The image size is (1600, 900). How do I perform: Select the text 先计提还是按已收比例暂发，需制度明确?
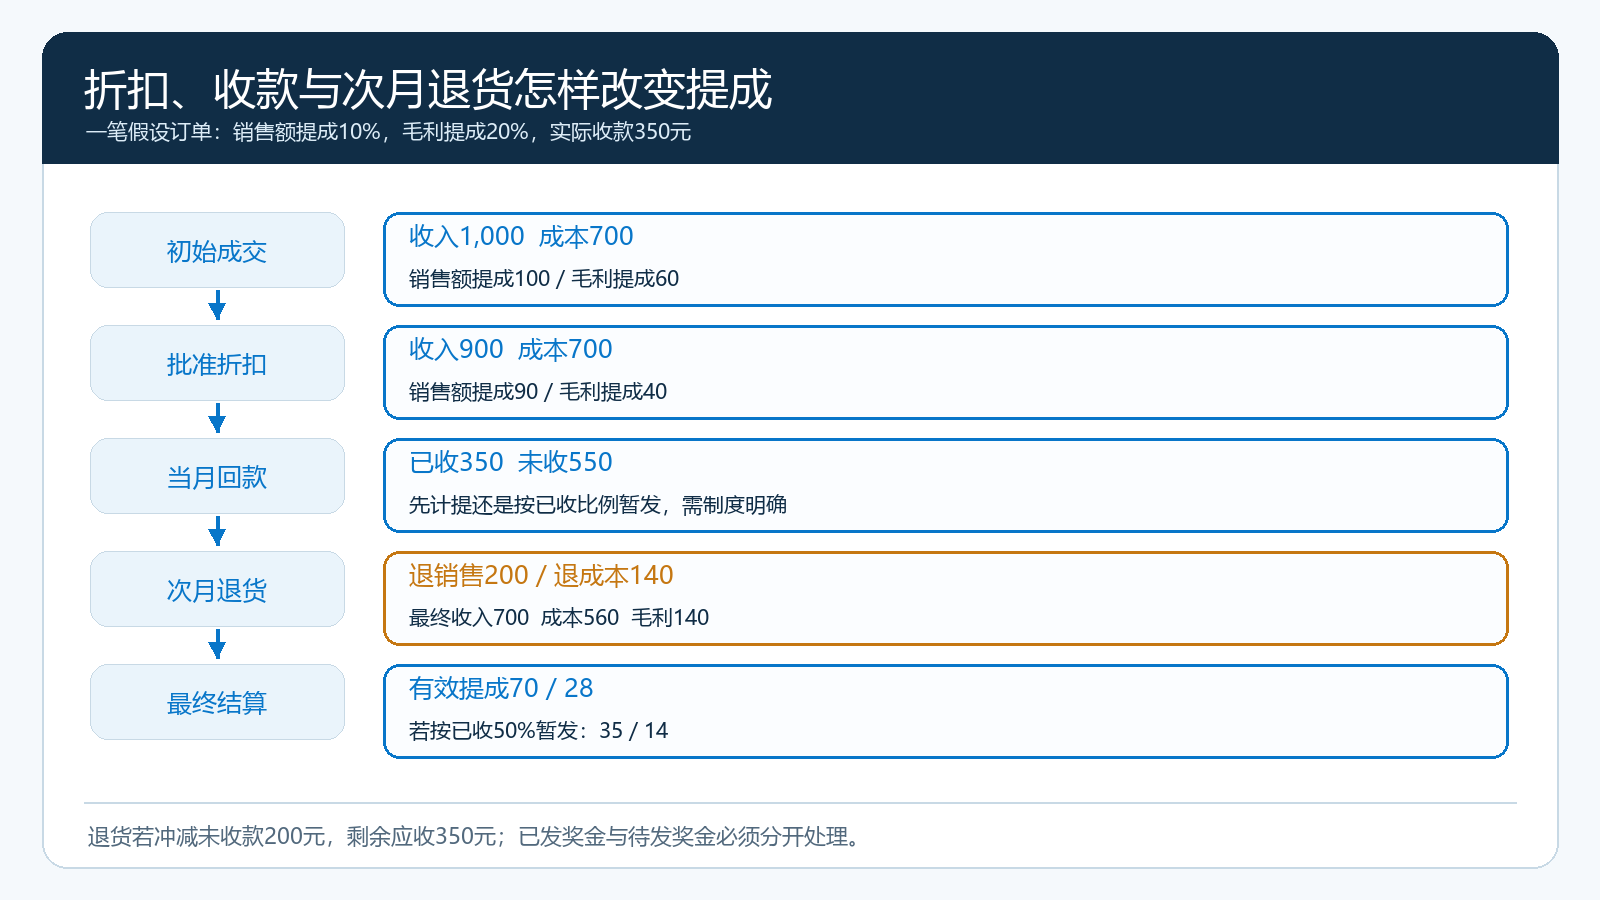pyautogui.click(x=598, y=505)
